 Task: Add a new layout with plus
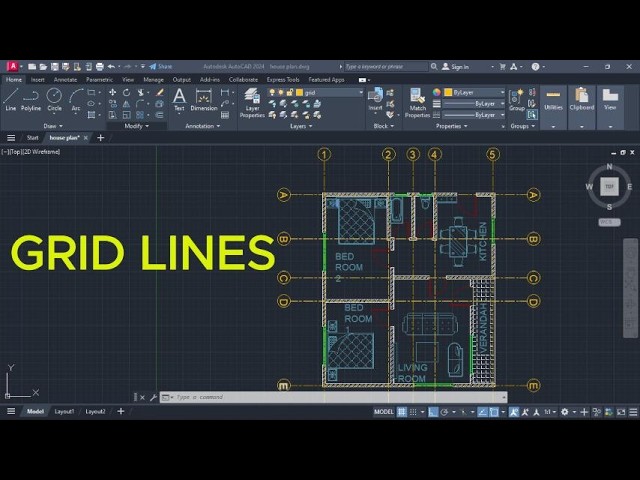tap(121, 411)
